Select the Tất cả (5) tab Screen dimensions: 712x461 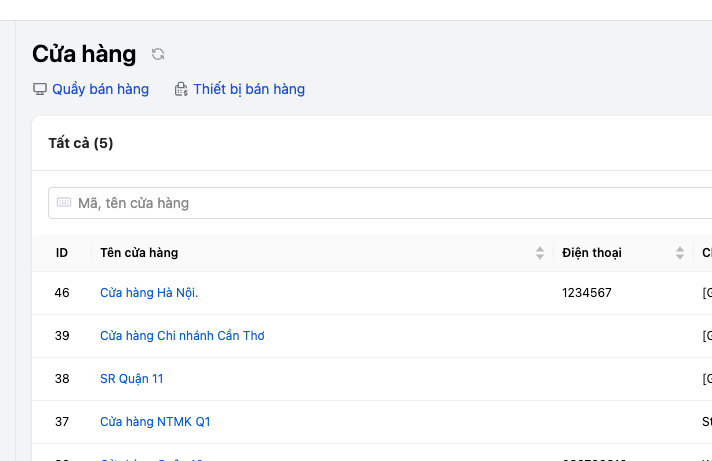81,143
